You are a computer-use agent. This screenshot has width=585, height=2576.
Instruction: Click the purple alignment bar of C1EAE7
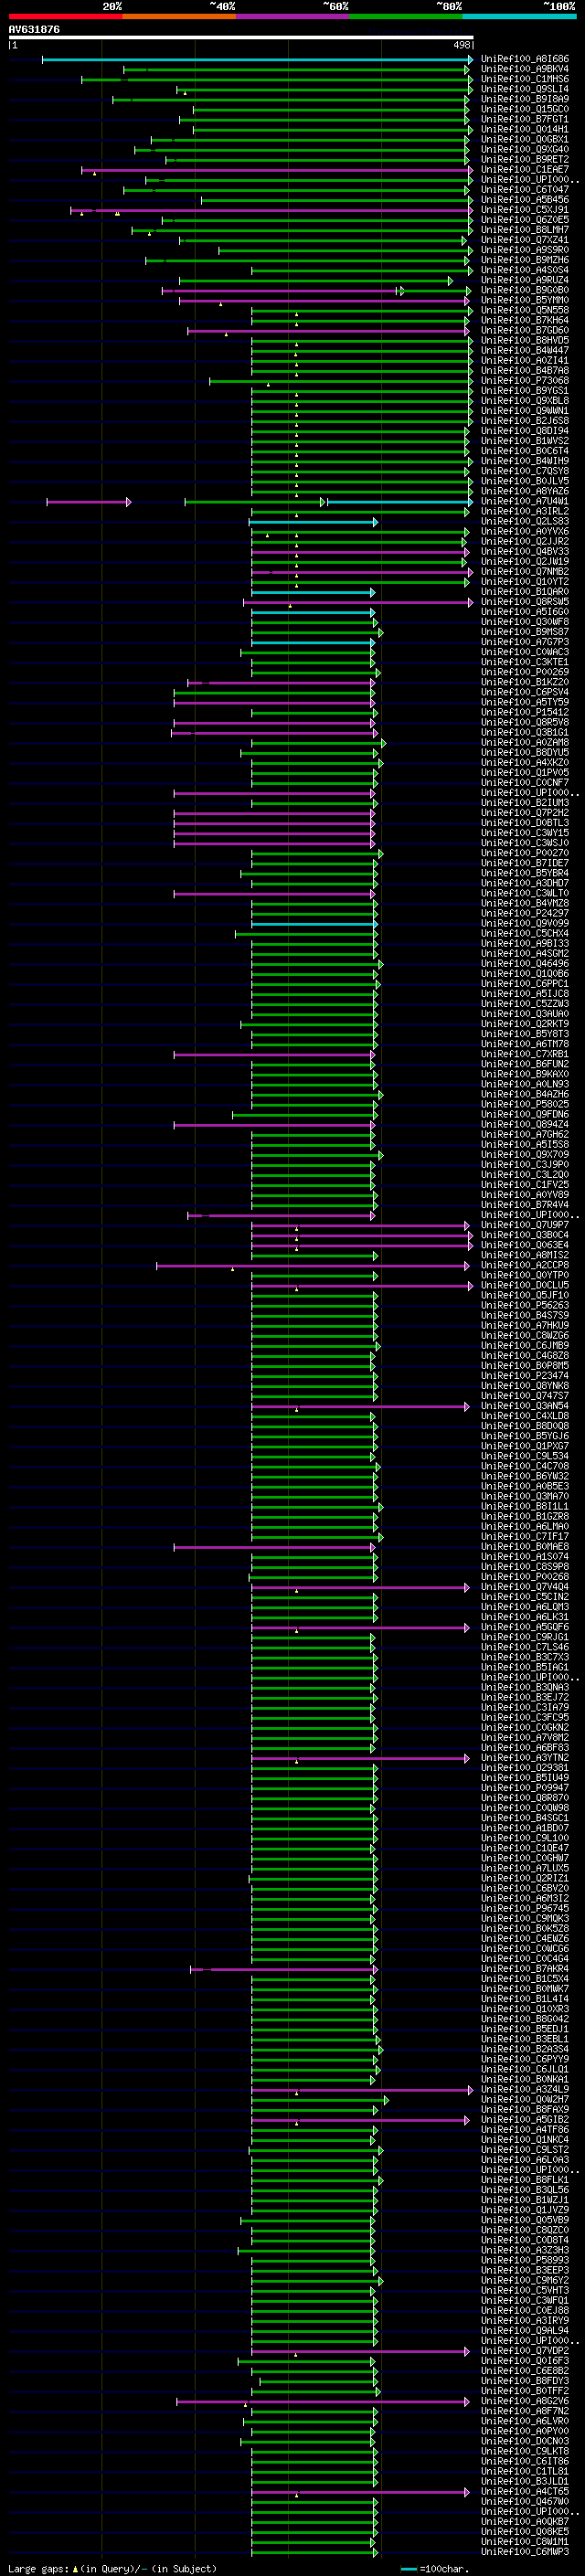(276, 170)
